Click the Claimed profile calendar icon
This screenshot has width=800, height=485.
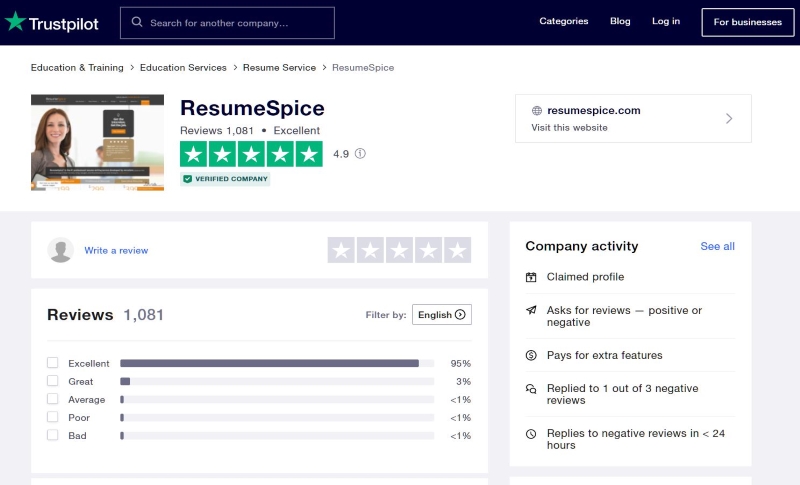[531, 277]
